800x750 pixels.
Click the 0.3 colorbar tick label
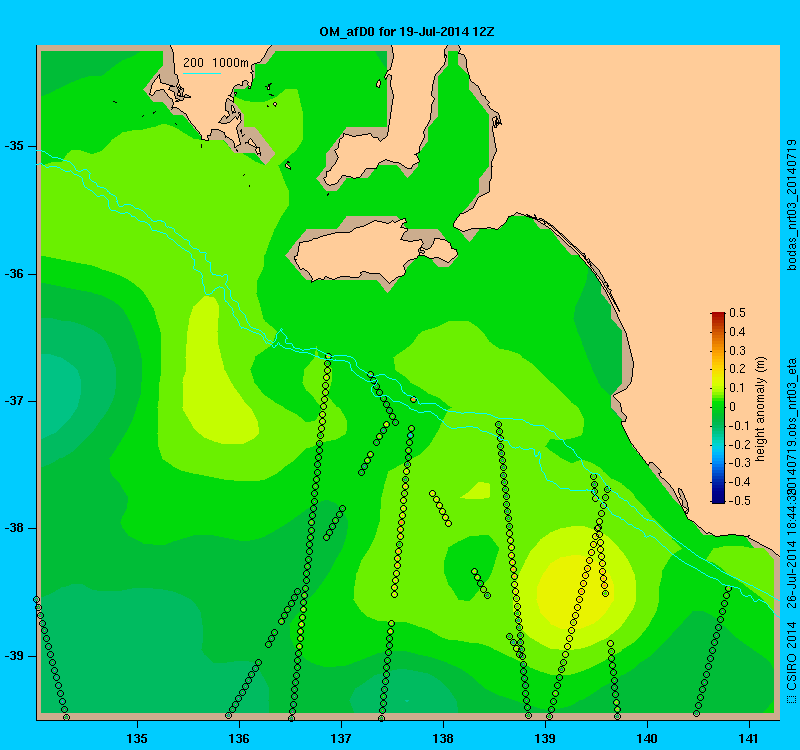737,351
